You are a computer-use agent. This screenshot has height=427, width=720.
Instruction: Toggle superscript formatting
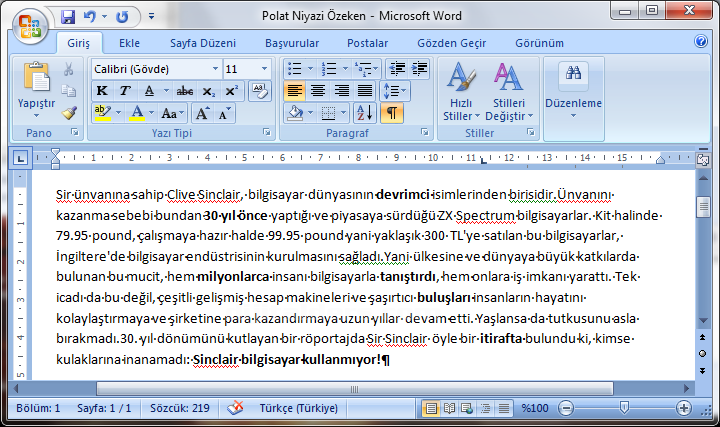pyautogui.click(x=231, y=91)
